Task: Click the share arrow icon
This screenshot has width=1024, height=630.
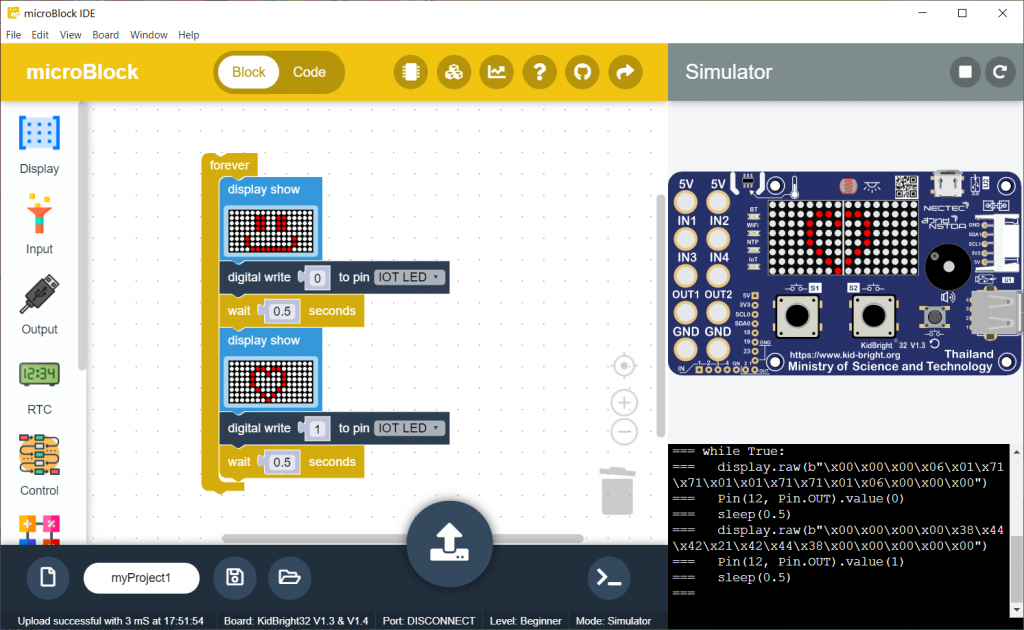Action: tap(626, 72)
